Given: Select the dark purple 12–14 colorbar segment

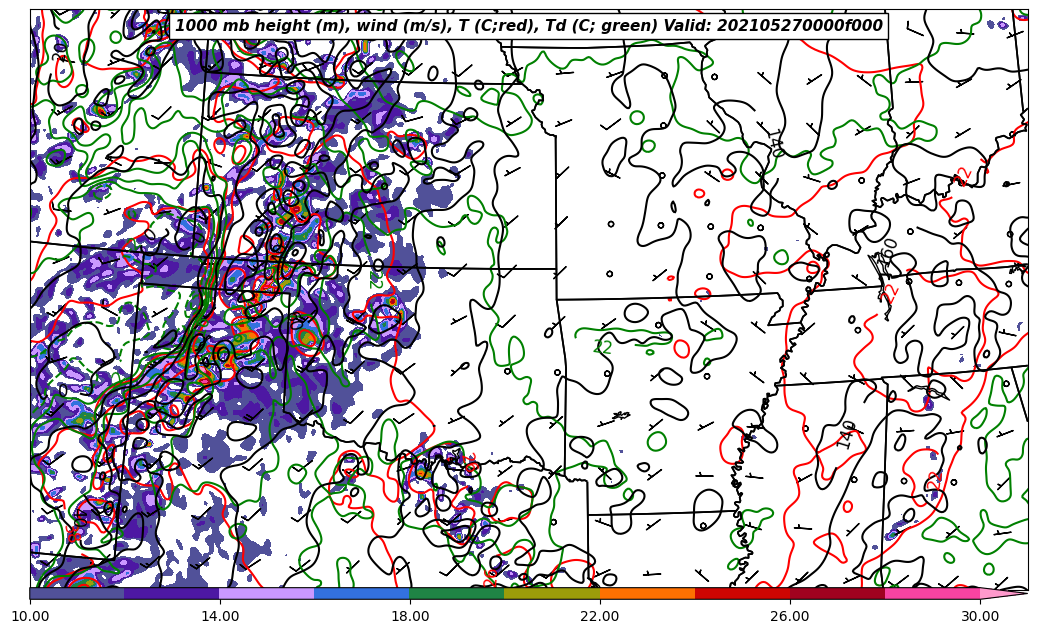Looking at the screenshot, I should (172, 593).
